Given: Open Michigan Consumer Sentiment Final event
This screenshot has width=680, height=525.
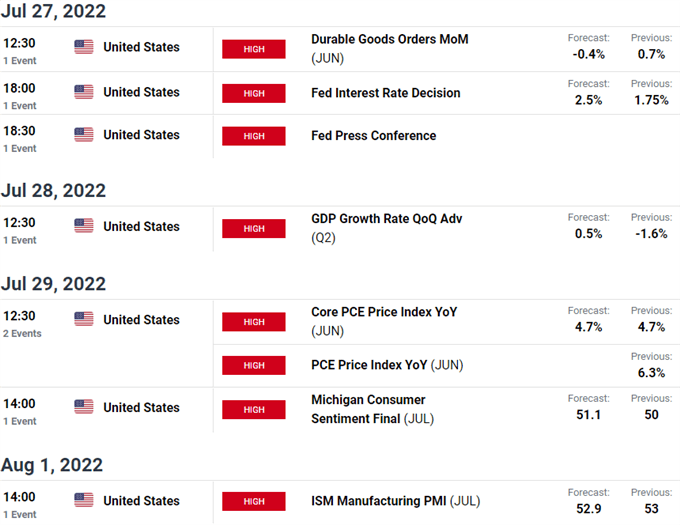Looking at the screenshot, I should (372, 409).
